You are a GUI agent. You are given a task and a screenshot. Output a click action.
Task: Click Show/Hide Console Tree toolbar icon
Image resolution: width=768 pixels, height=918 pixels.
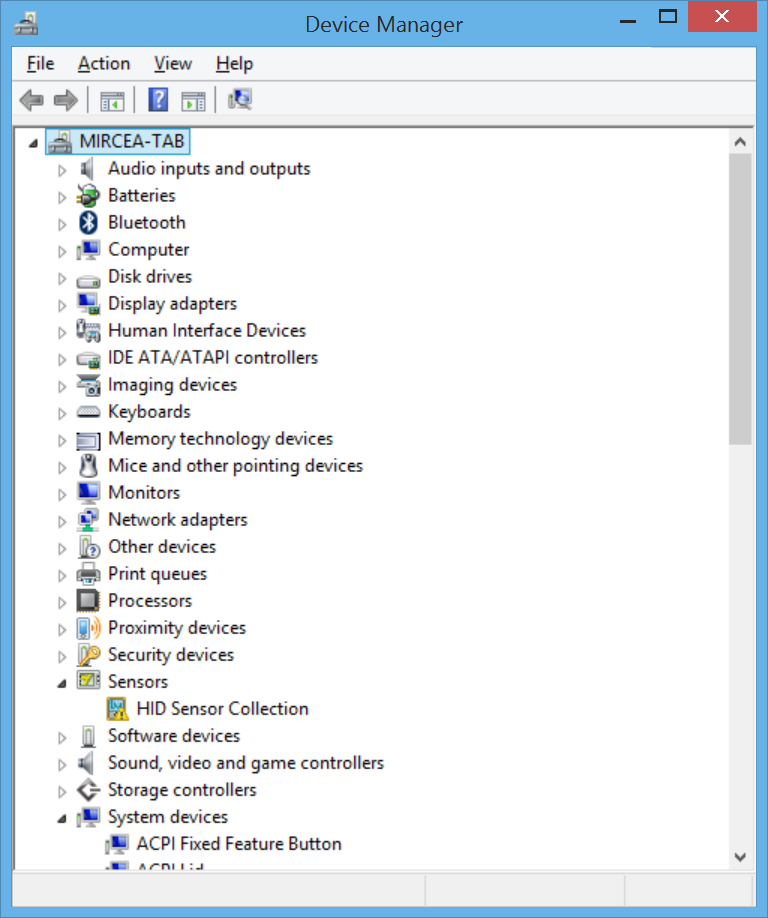tap(111, 100)
